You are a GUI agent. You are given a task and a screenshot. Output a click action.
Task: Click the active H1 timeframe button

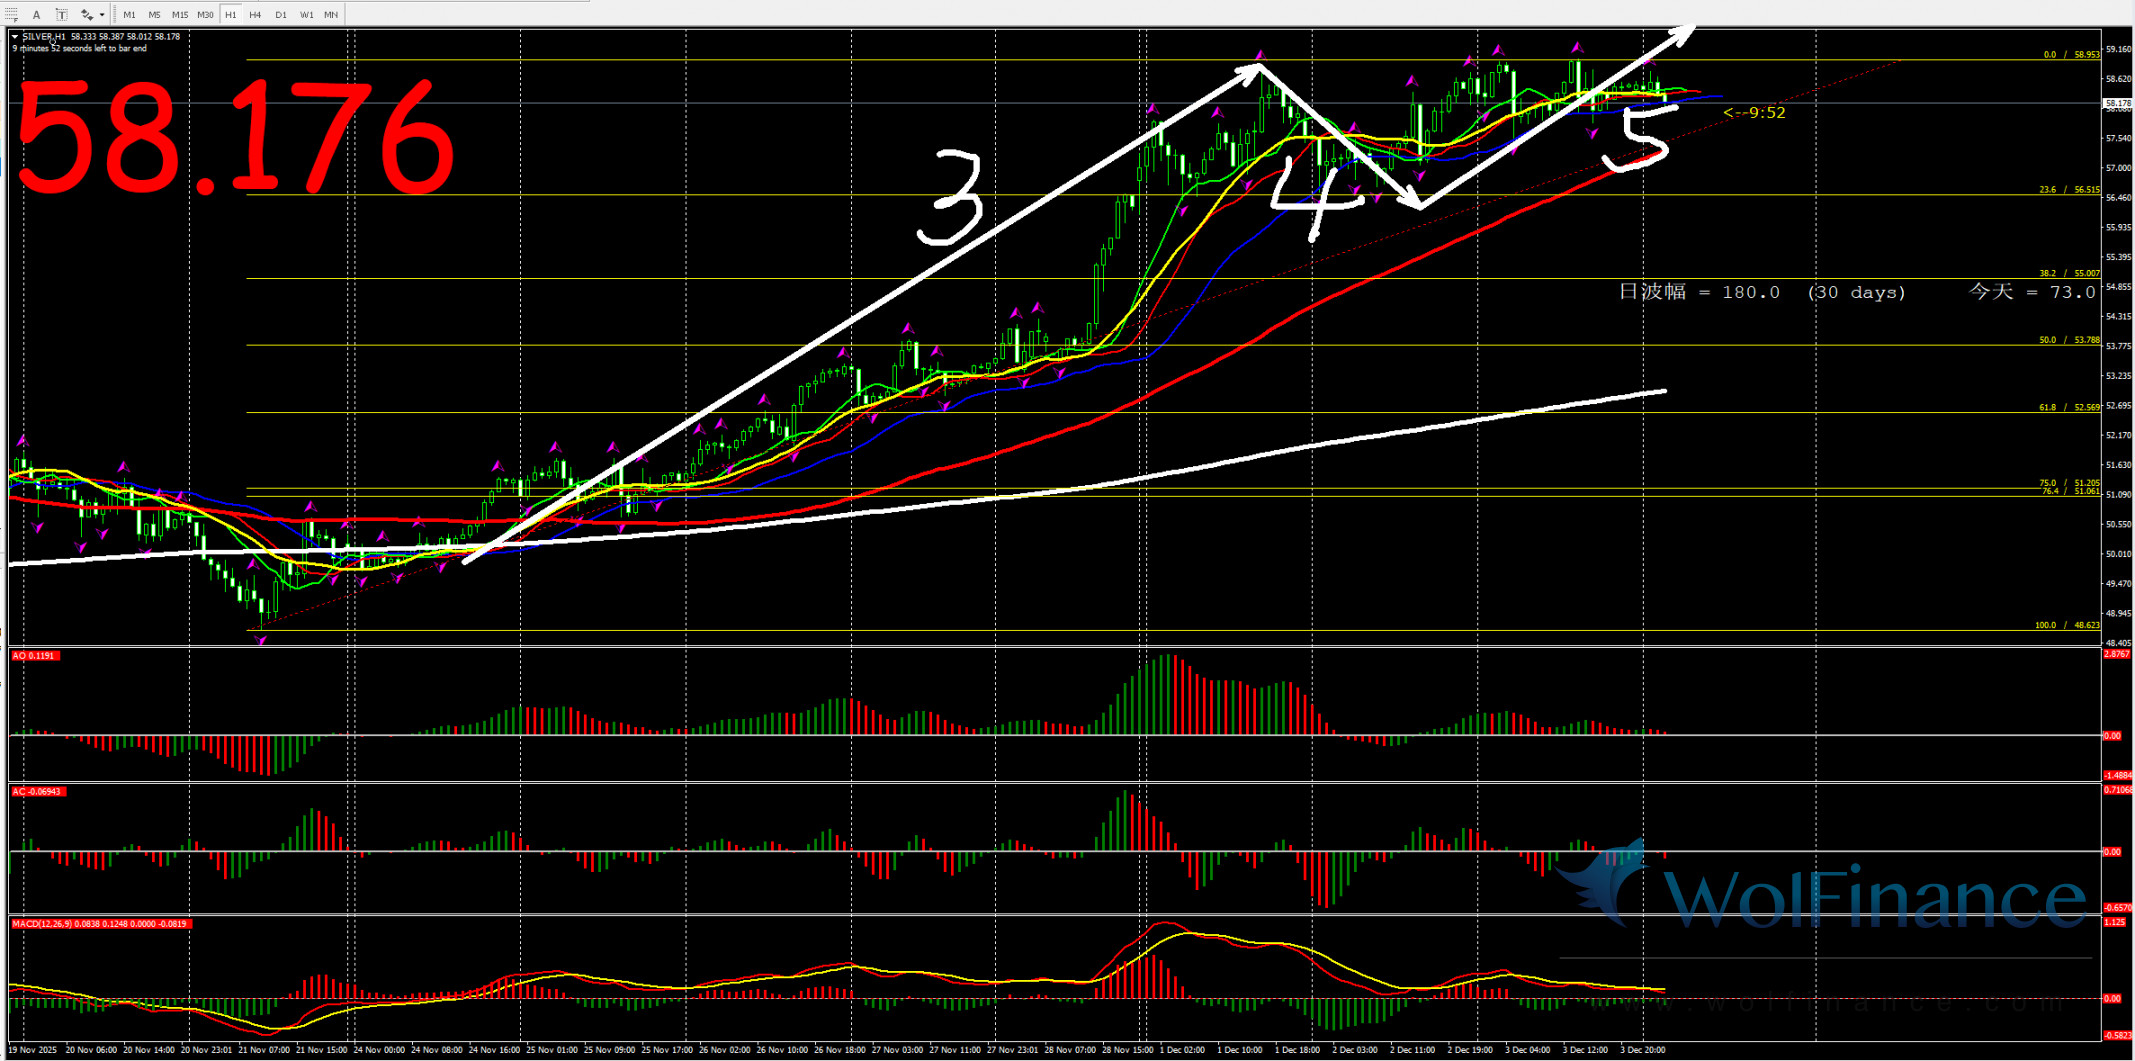coord(230,14)
